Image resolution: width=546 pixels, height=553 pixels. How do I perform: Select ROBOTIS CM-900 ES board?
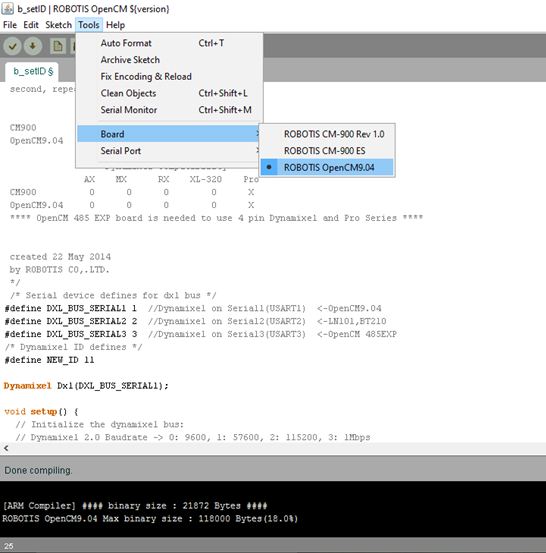(x=327, y=151)
